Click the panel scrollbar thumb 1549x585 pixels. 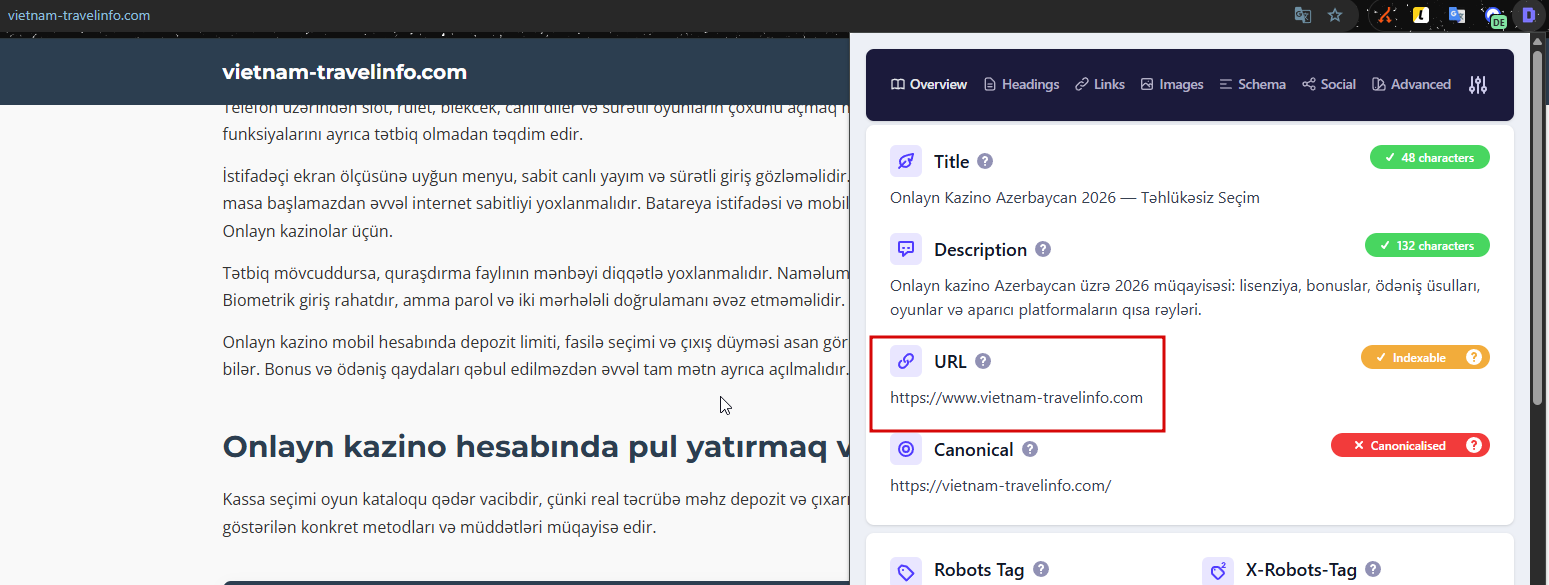[x=1537, y=228]
